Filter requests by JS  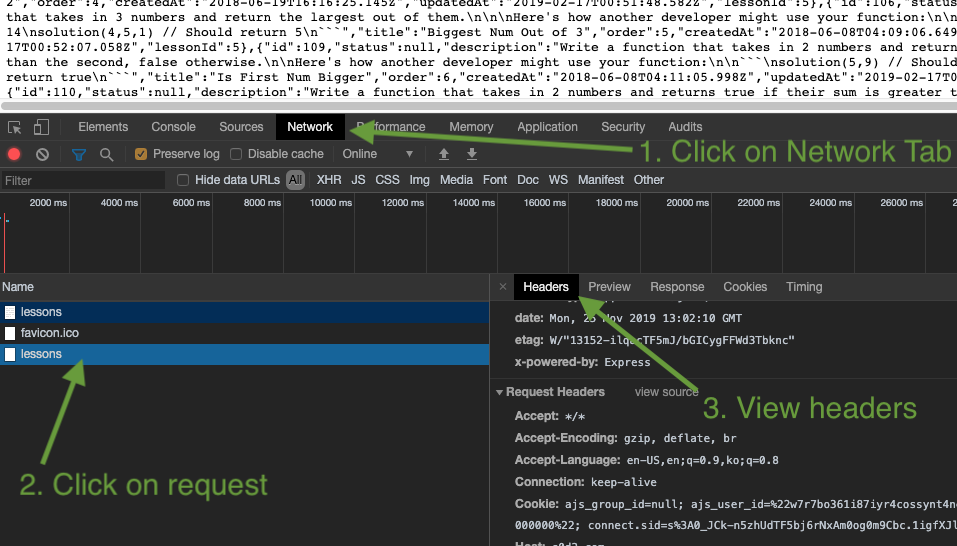point(358,180)
